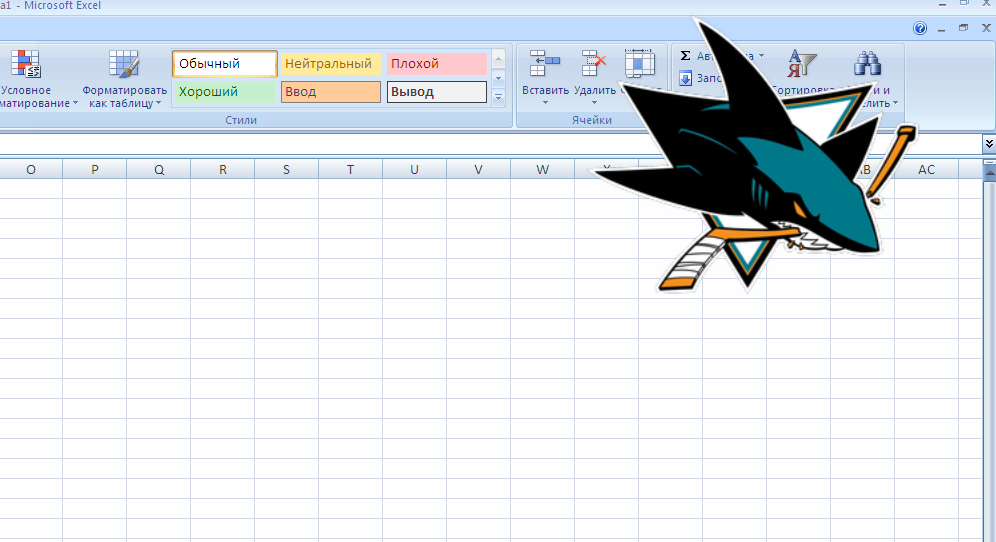Select column T header
This screenshot has width=996, height=542.
coord(351,170)
